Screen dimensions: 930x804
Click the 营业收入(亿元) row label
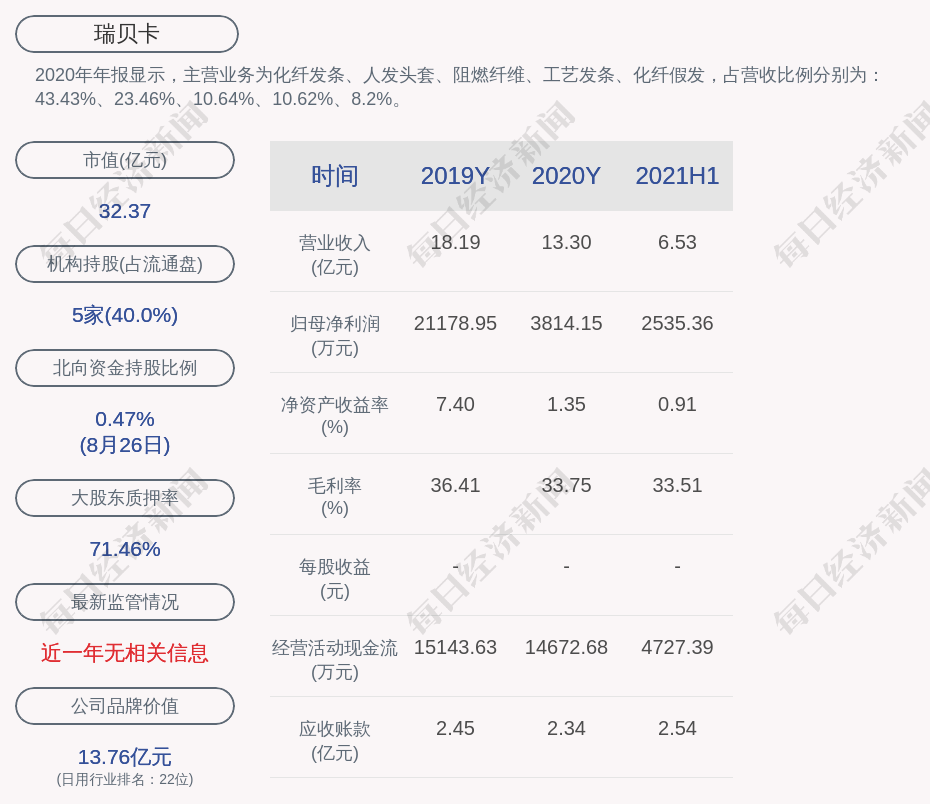point(335,255)
